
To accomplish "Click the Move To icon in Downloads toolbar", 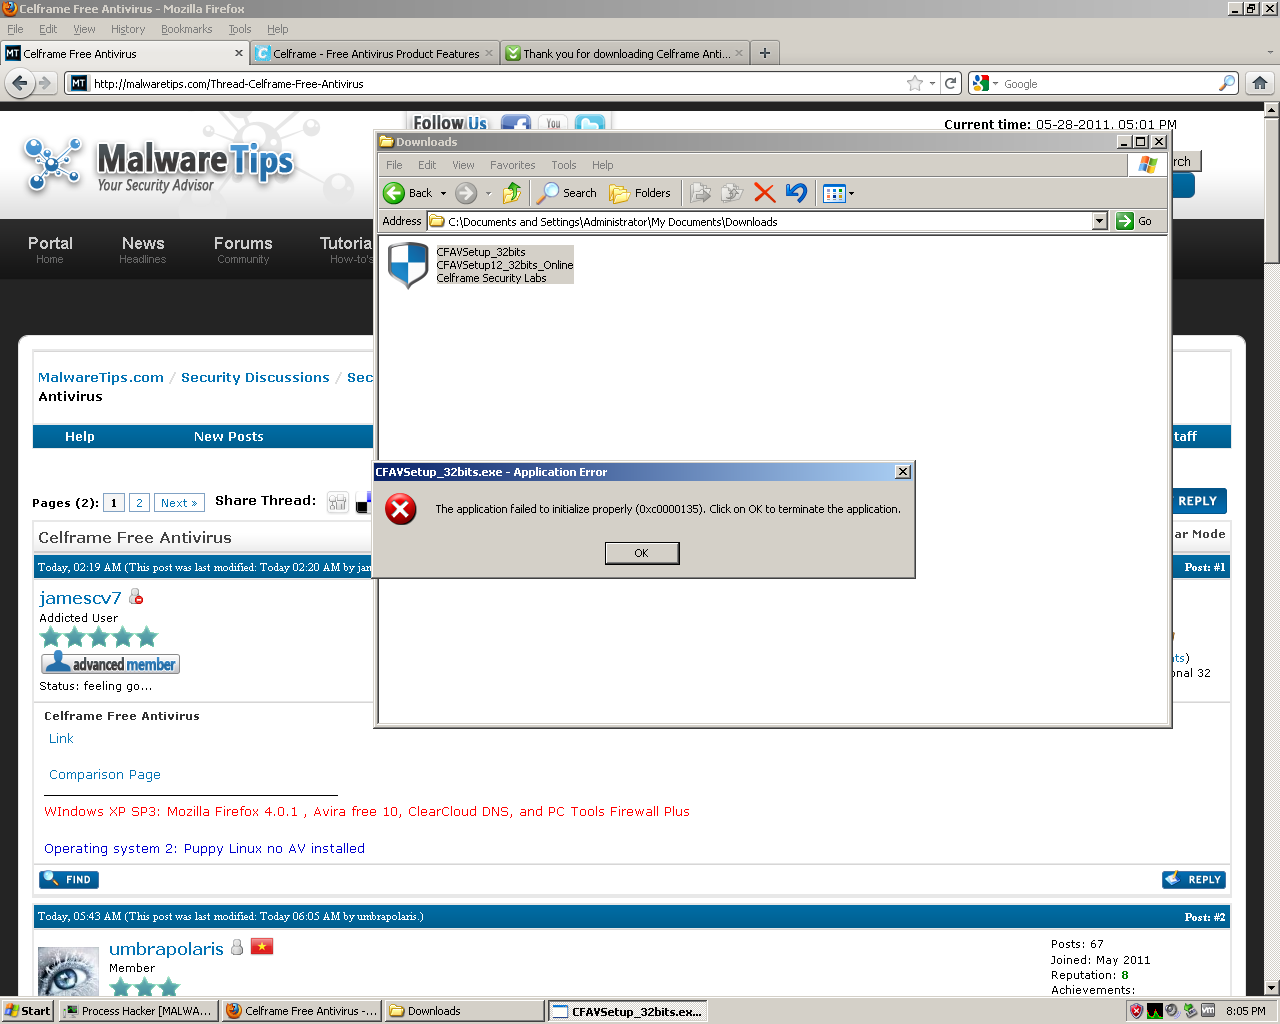I will 701,193.
